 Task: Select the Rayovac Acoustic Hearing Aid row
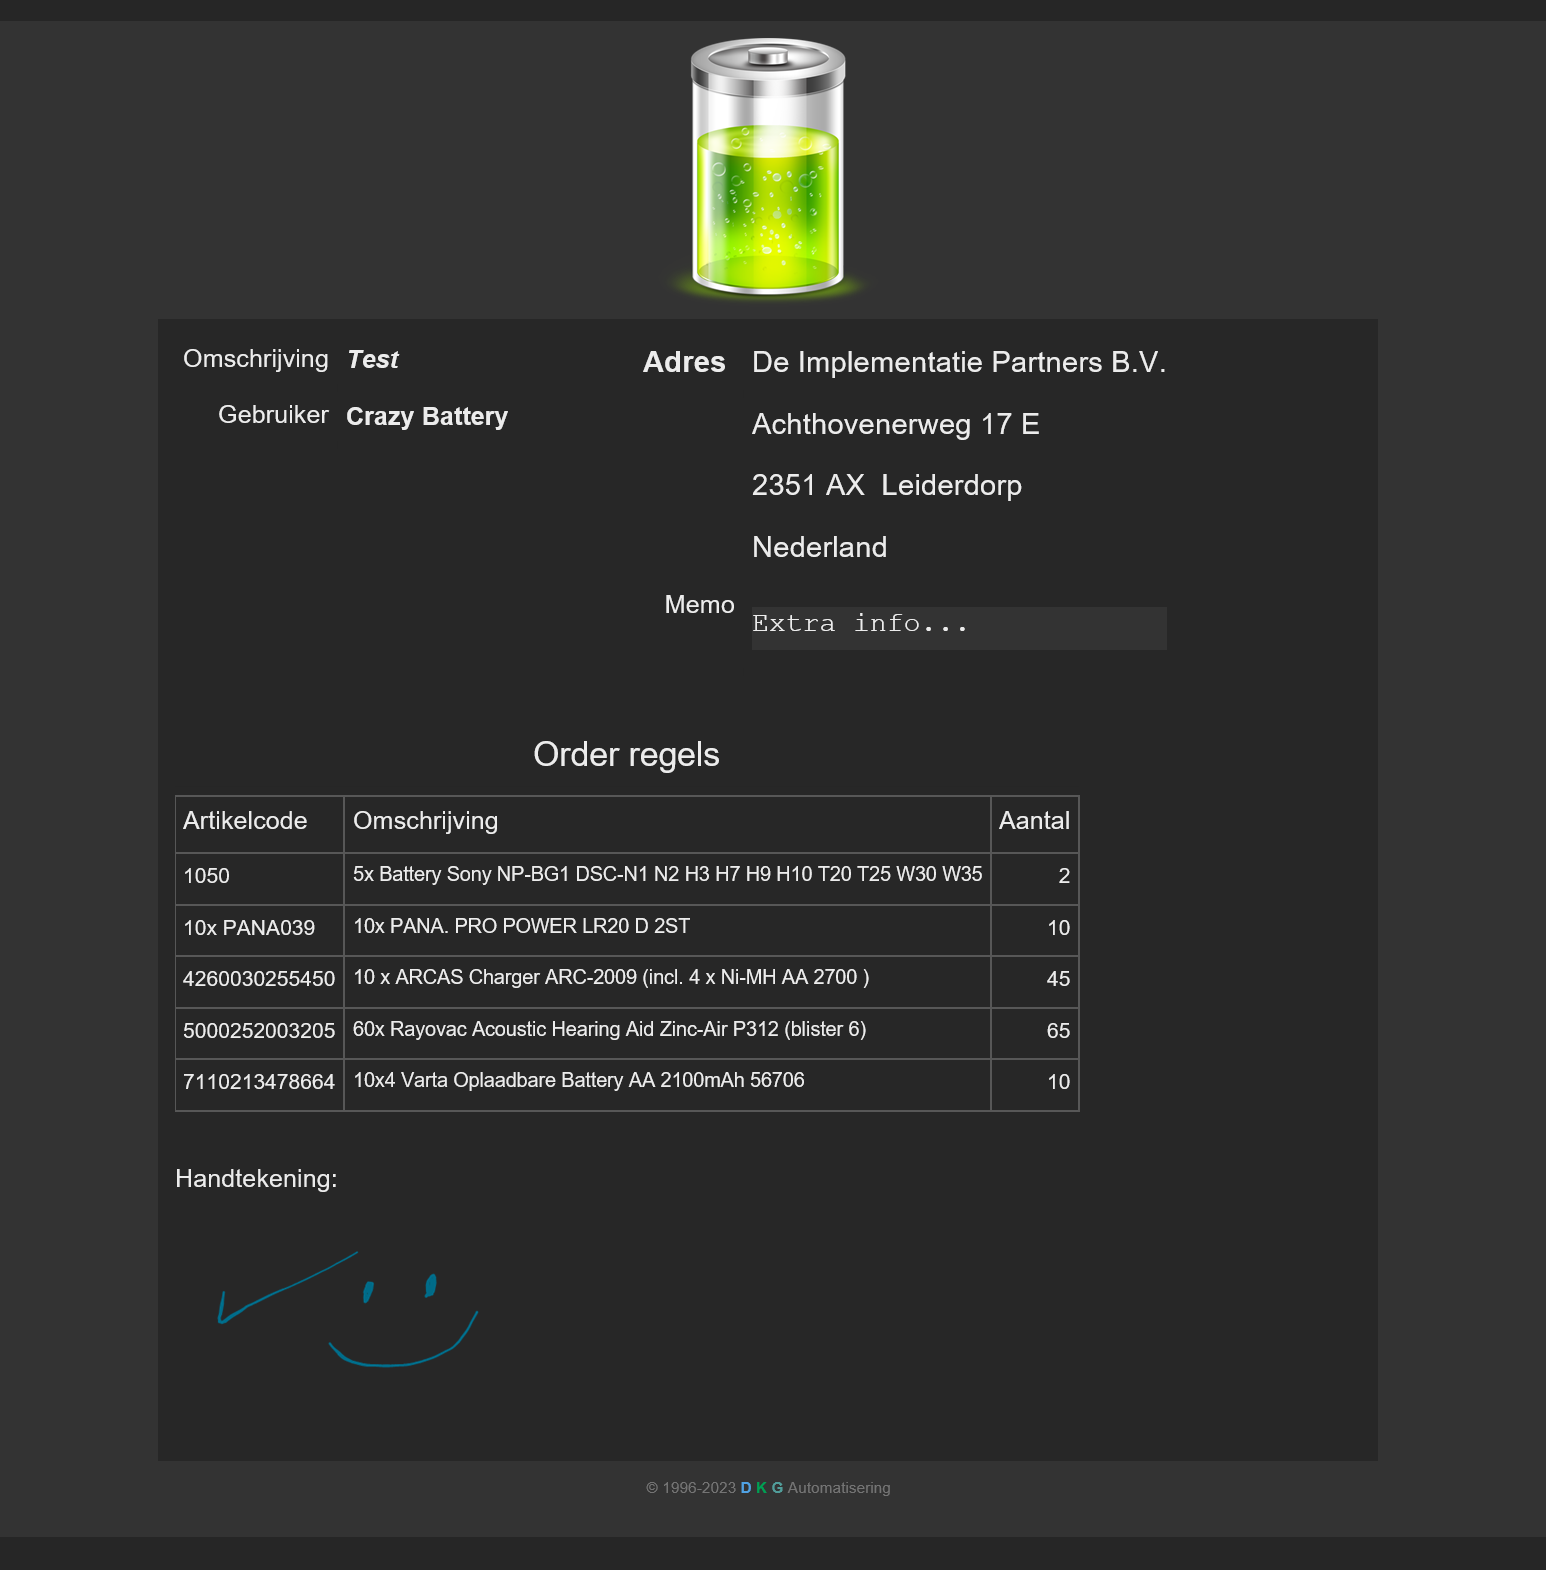tap(609, 1029)
